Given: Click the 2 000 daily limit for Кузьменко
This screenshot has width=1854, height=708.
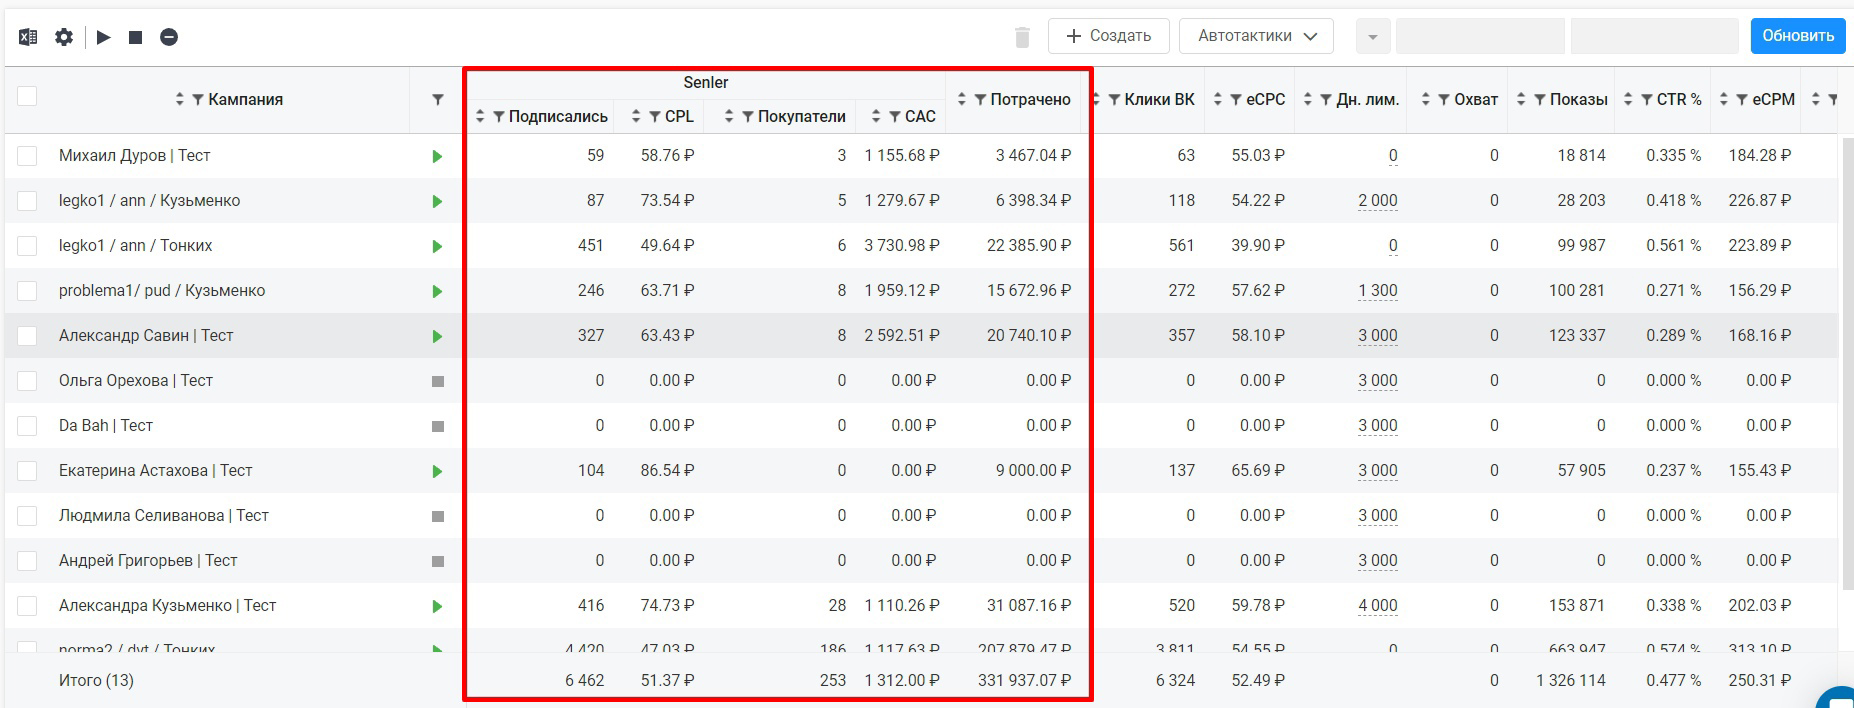Looking at the screenshot, I should 1377,201.
